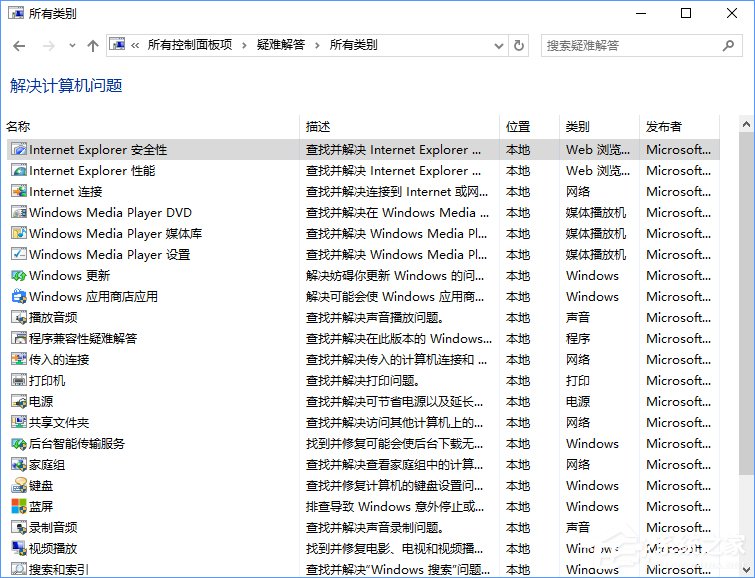Click the 蓝屏 troubleshooter icon
The width and height of the screenshot is (755, 578).
19,506
